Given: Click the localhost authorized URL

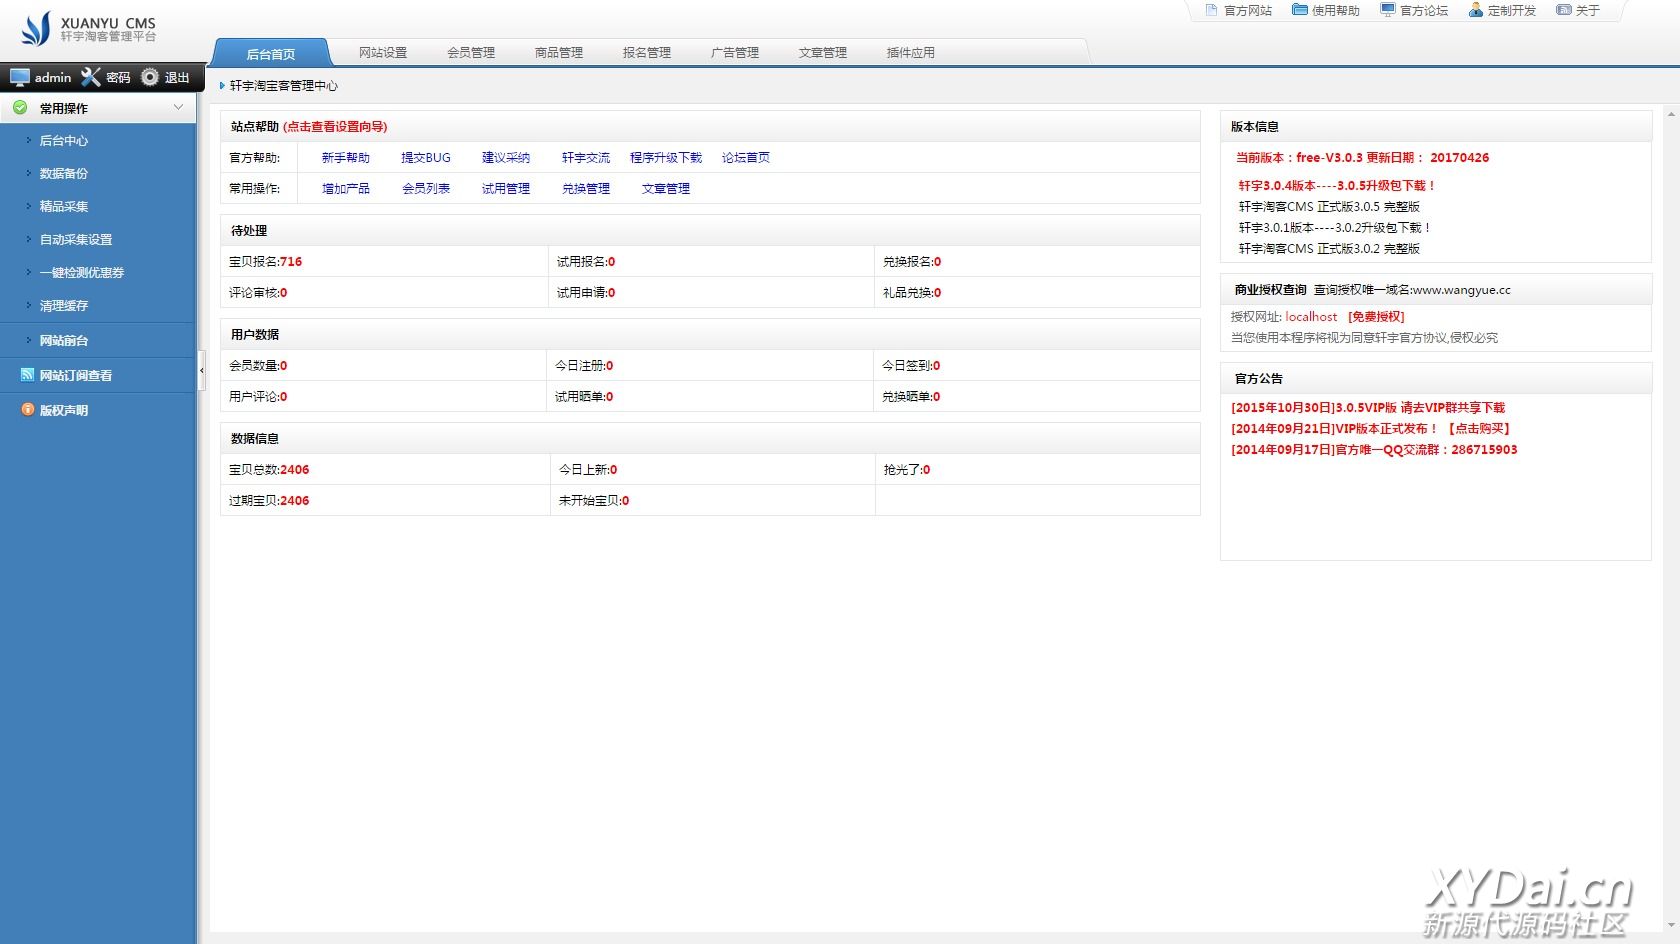Looking at the screenshot, I should 1311,317.
